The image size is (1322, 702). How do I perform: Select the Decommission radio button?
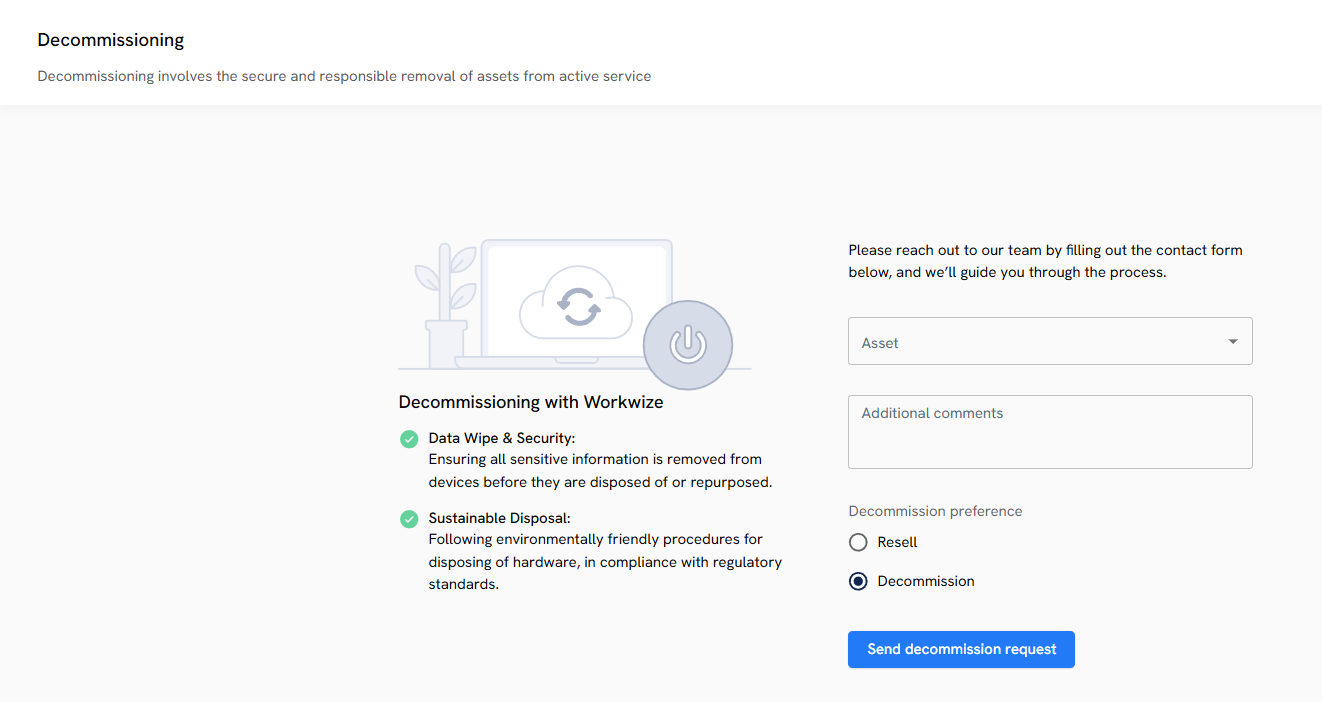[858, 581]
